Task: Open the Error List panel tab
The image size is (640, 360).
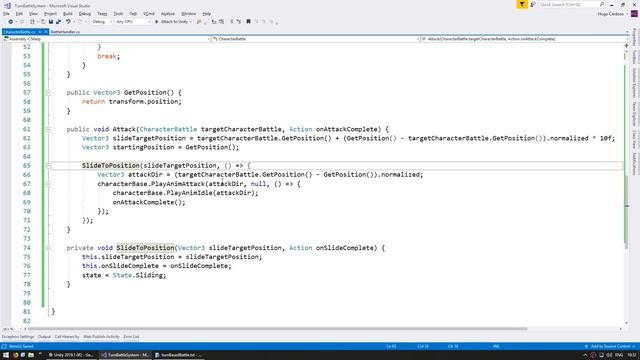Action: (131, 337)
